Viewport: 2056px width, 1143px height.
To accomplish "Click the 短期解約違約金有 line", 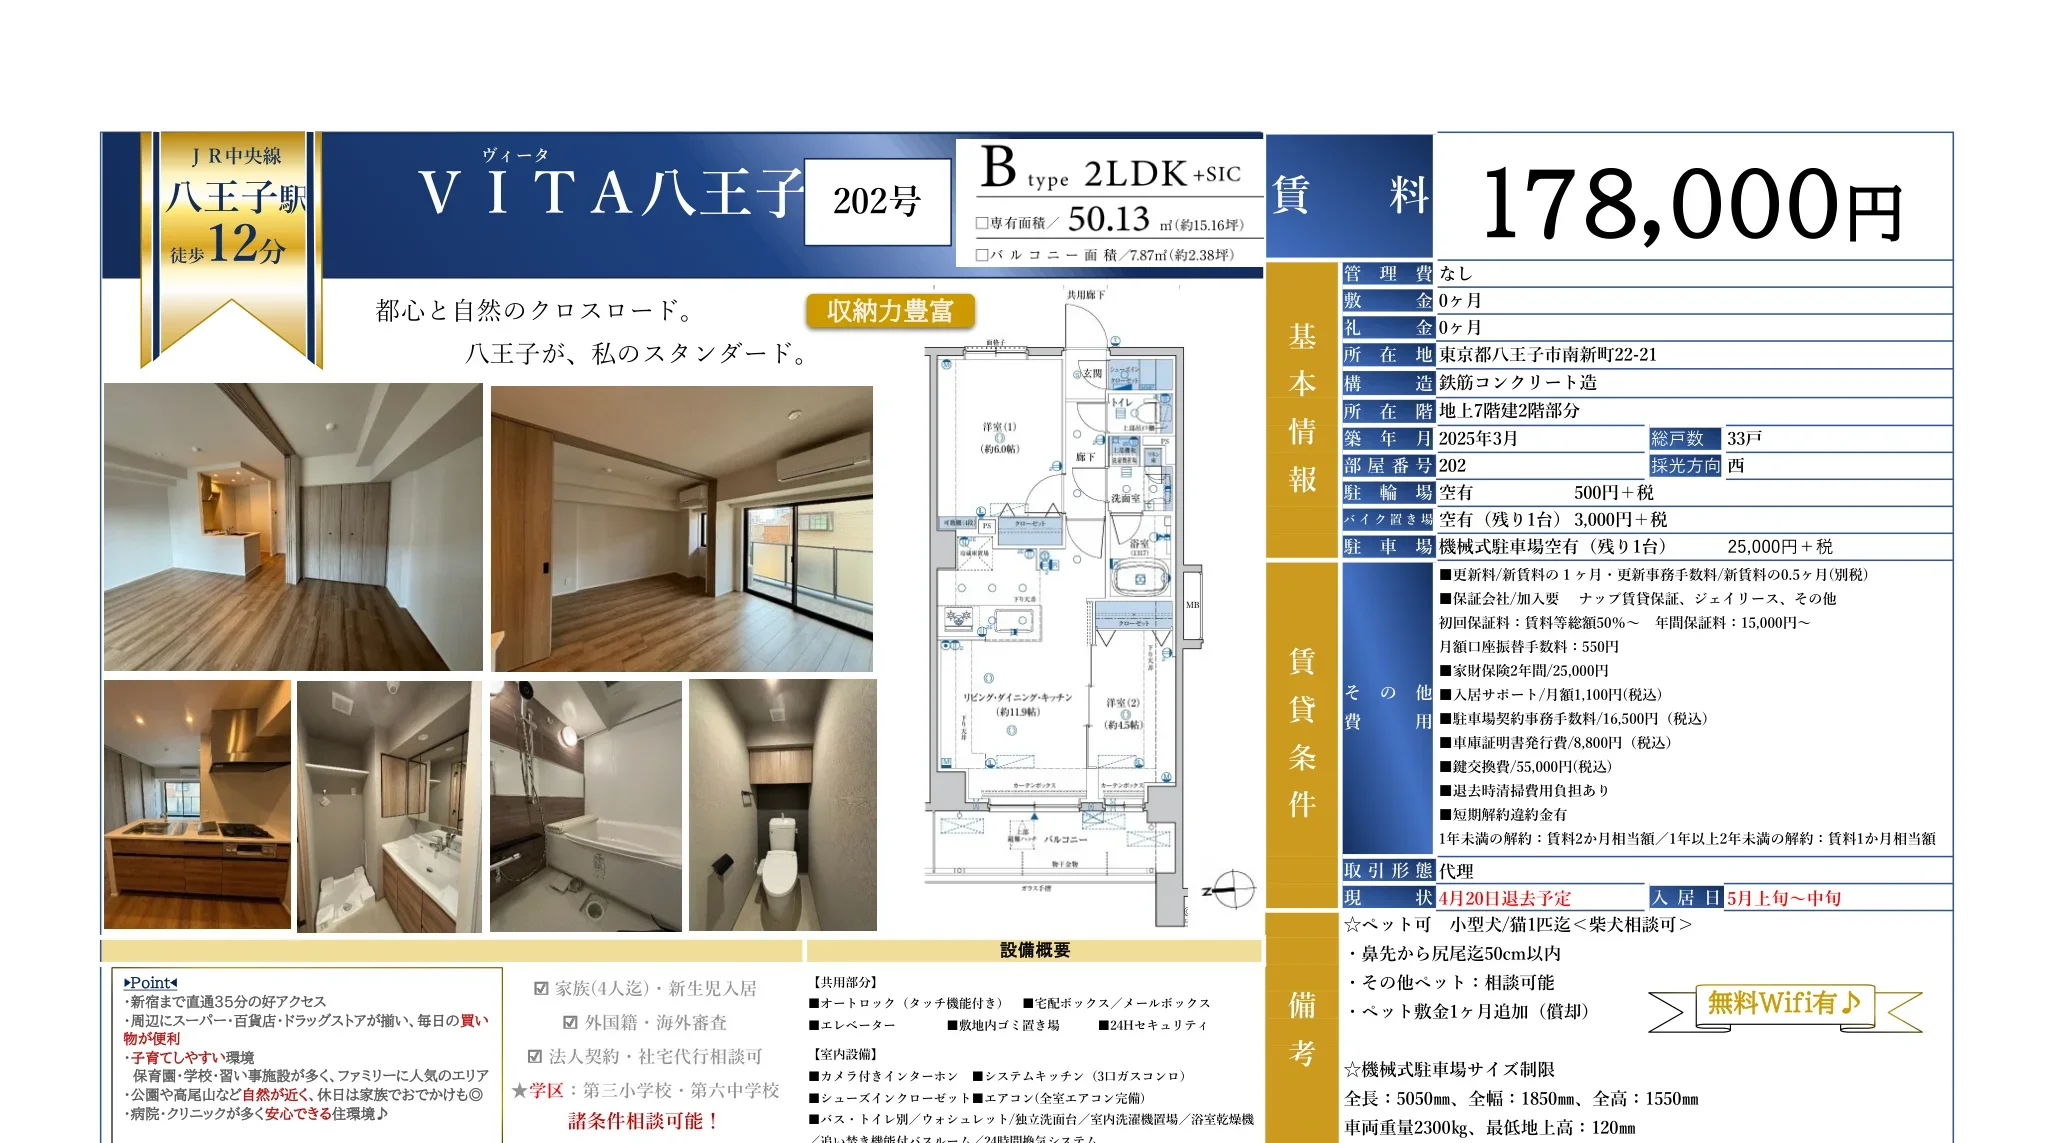I will [x=1503, y=815].
